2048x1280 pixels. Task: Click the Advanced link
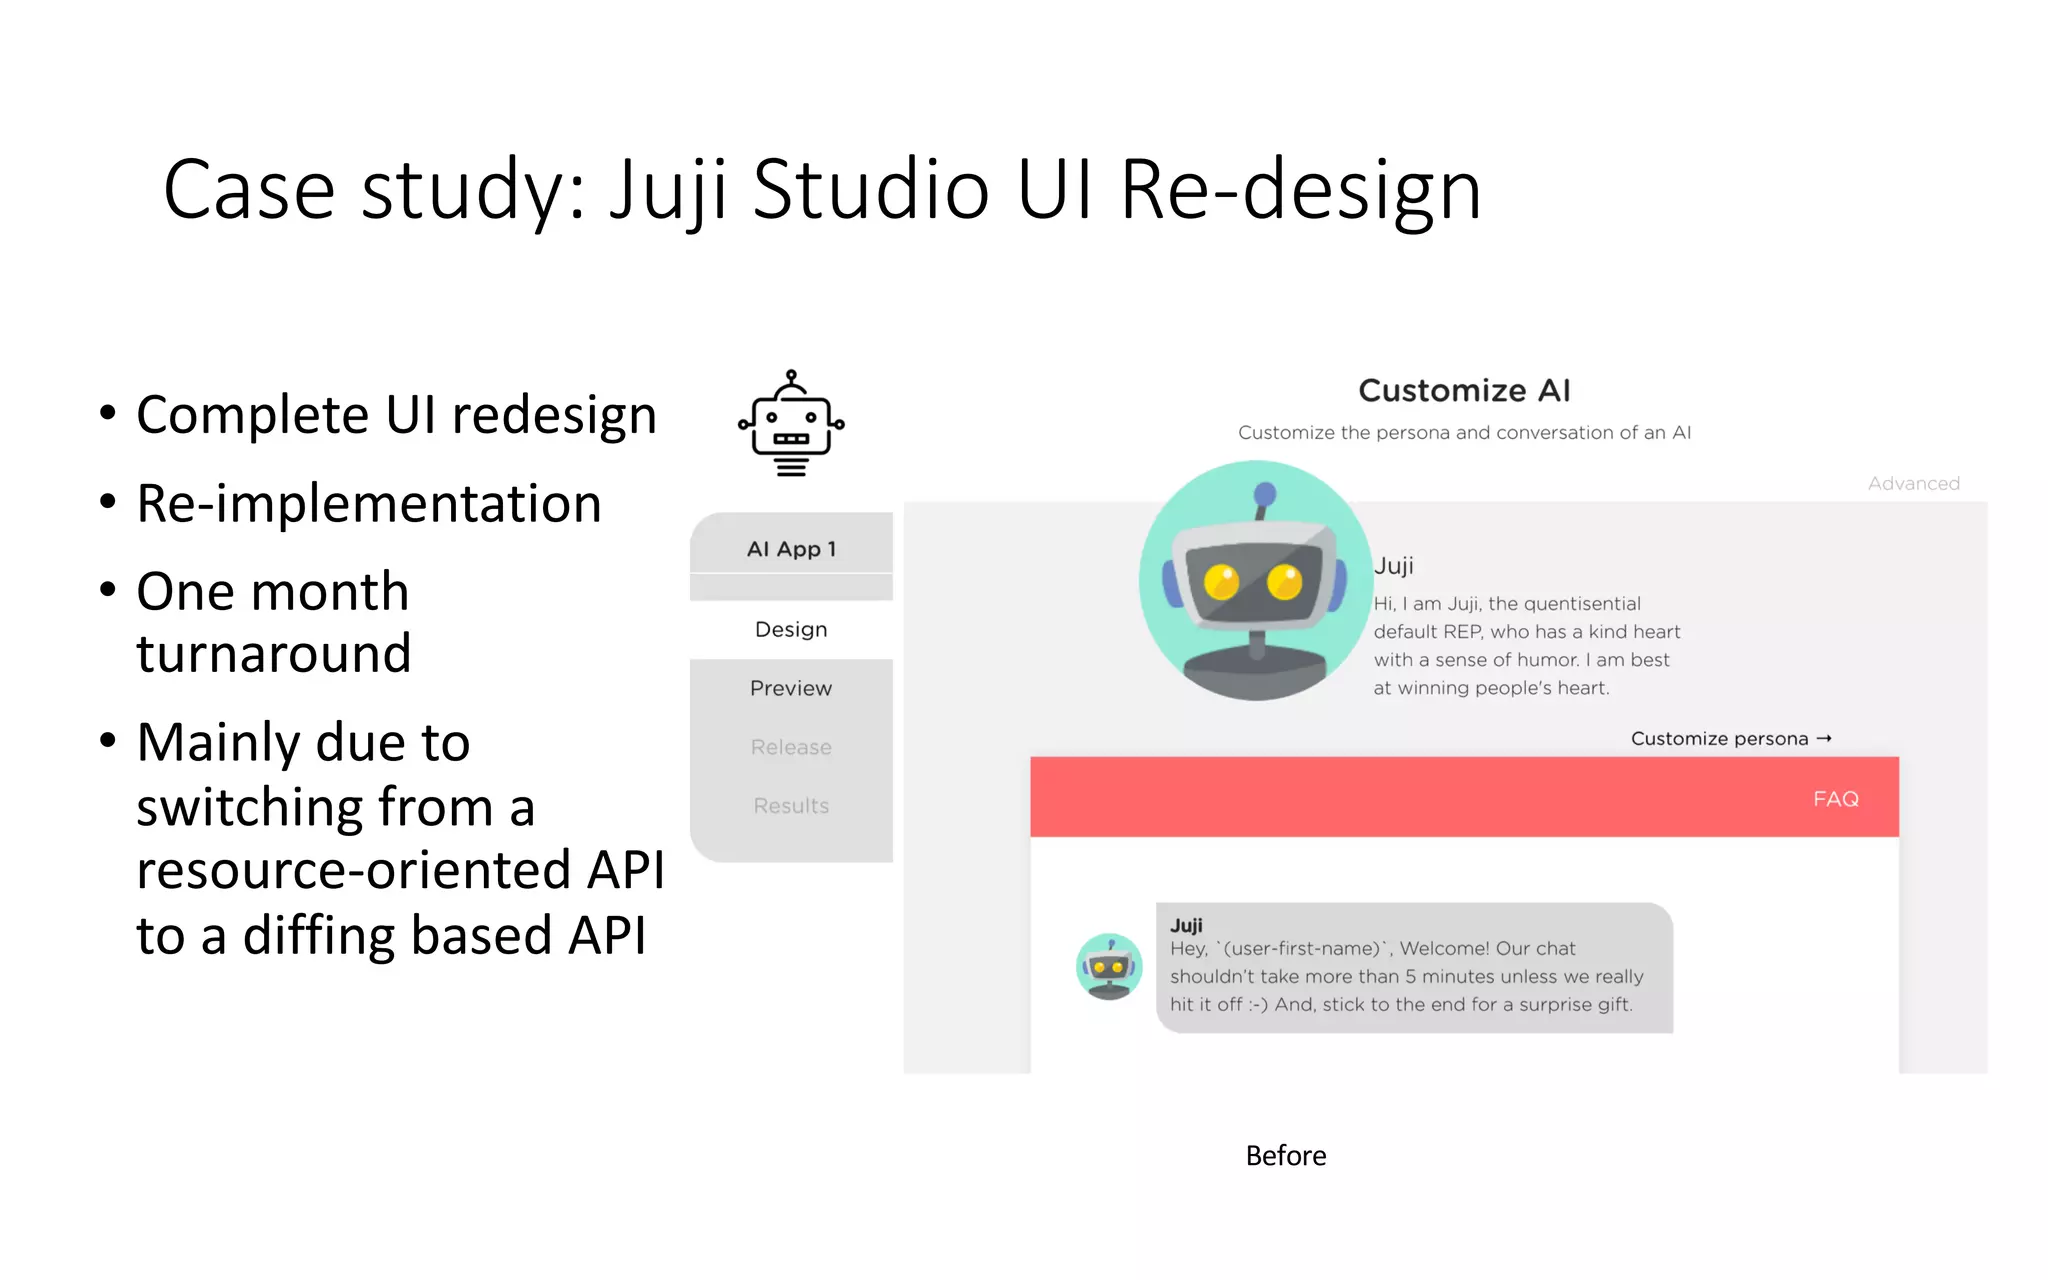(x=1913, y=483)
